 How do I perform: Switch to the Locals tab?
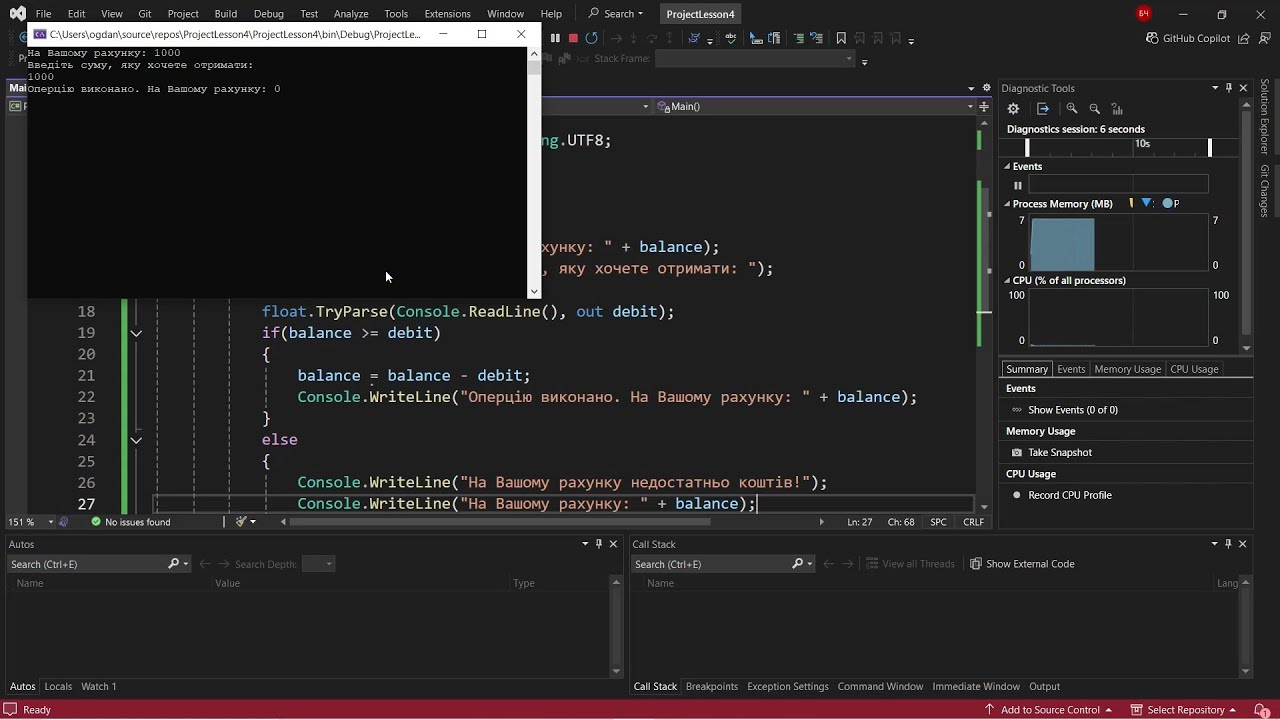(58, 686)
